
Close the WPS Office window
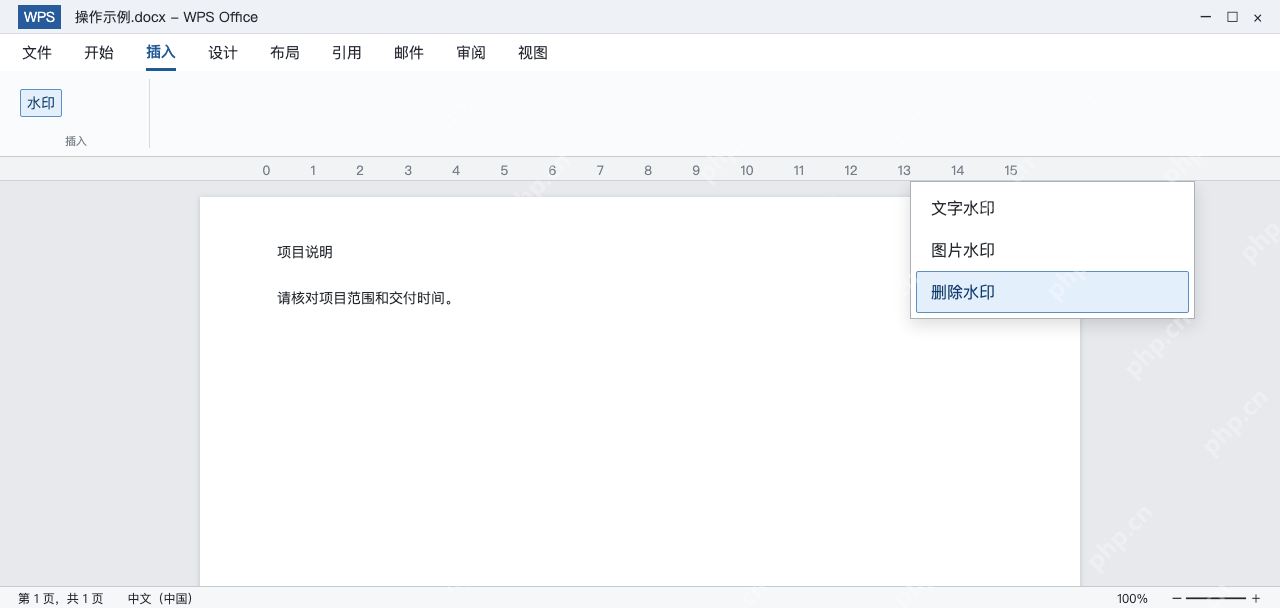pos(1258,17)
